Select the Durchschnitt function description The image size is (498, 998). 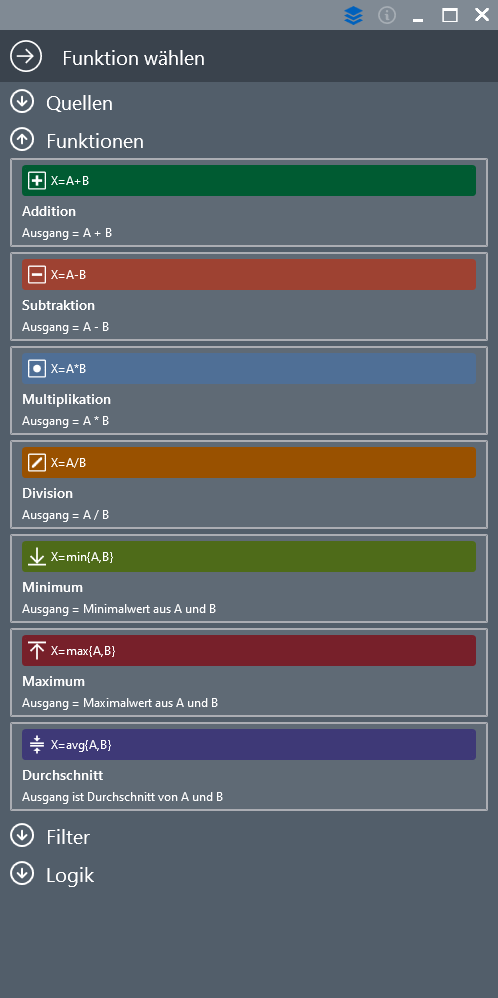click(122, 797)
